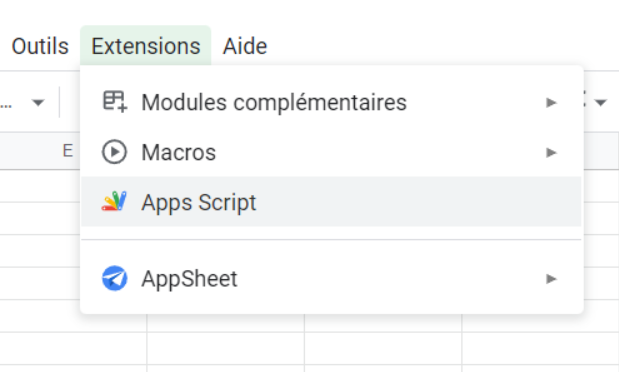Select the AppSheet menu entry
This screenshot has height=372, width=619.
[331, 278]
